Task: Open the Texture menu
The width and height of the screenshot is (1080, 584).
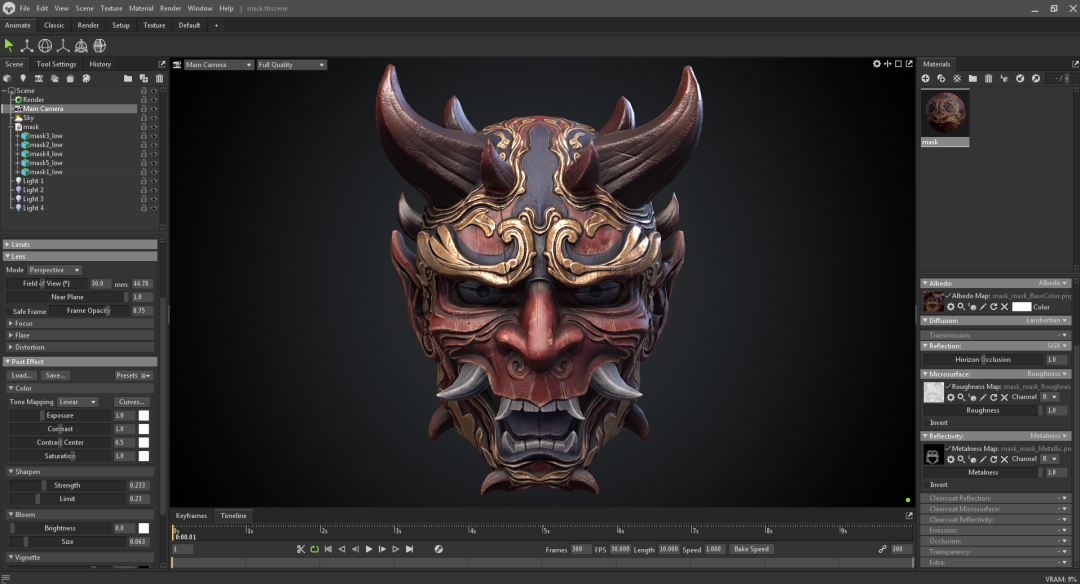Action: (x=111, y=8)
